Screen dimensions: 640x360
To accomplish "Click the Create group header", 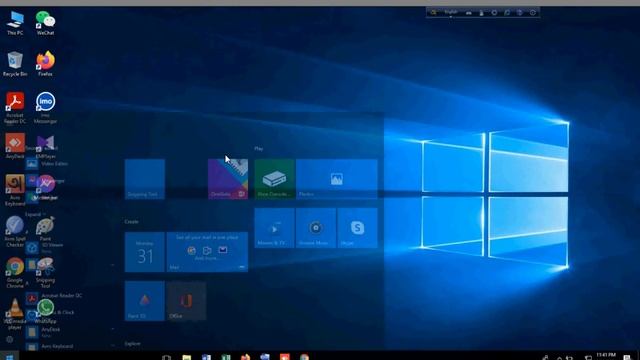I will coord(131,222).
